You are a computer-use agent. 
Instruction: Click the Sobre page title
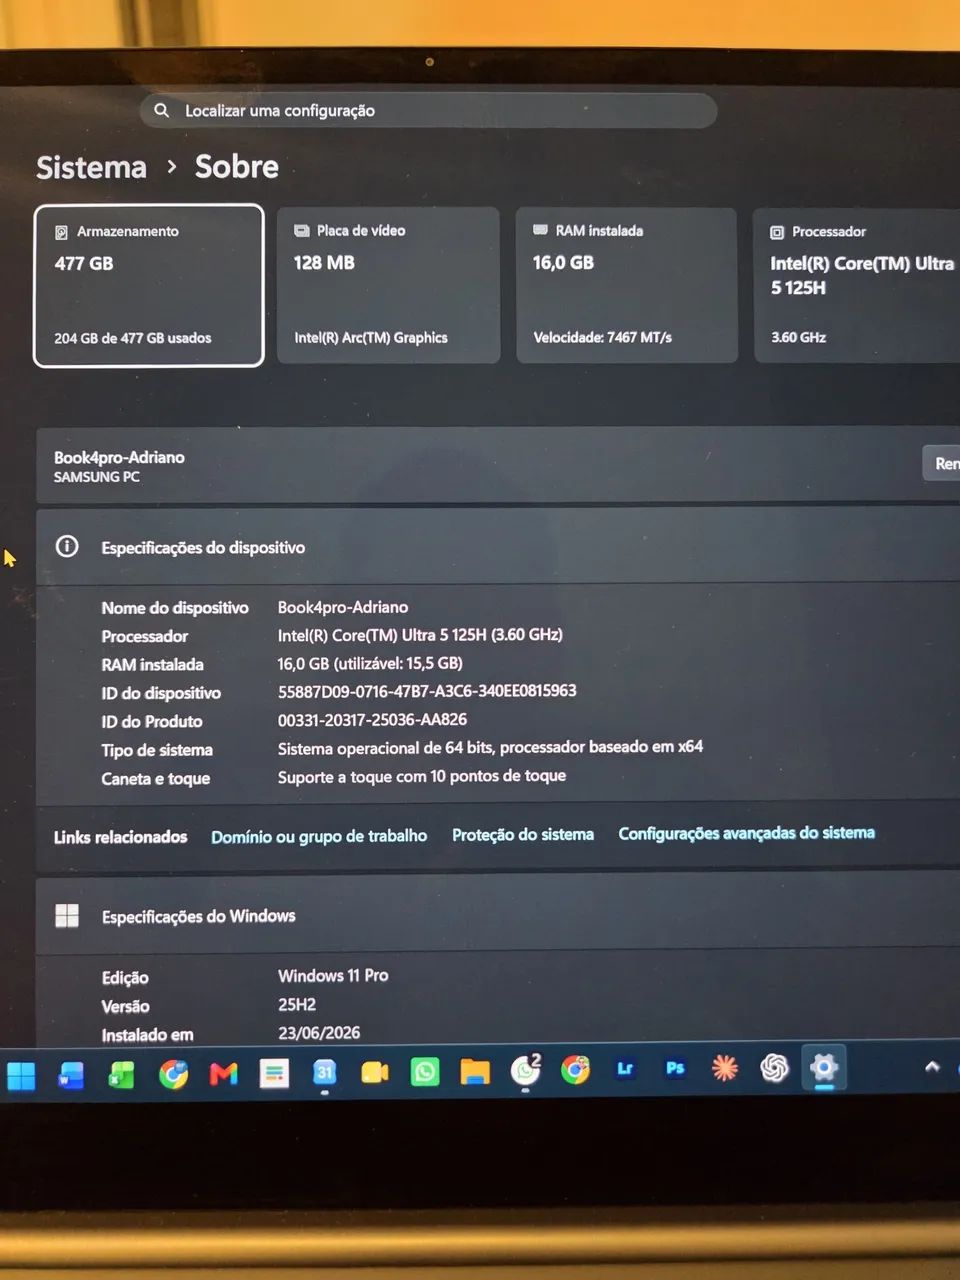click(x=237, y=166)
